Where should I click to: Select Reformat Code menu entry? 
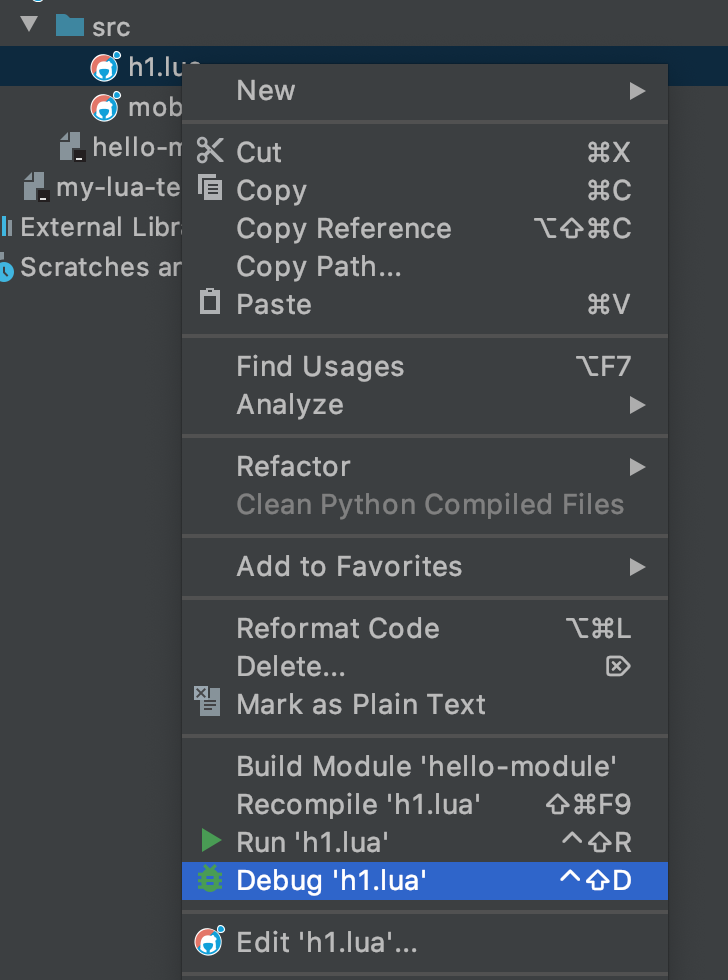tap(338, 629)
